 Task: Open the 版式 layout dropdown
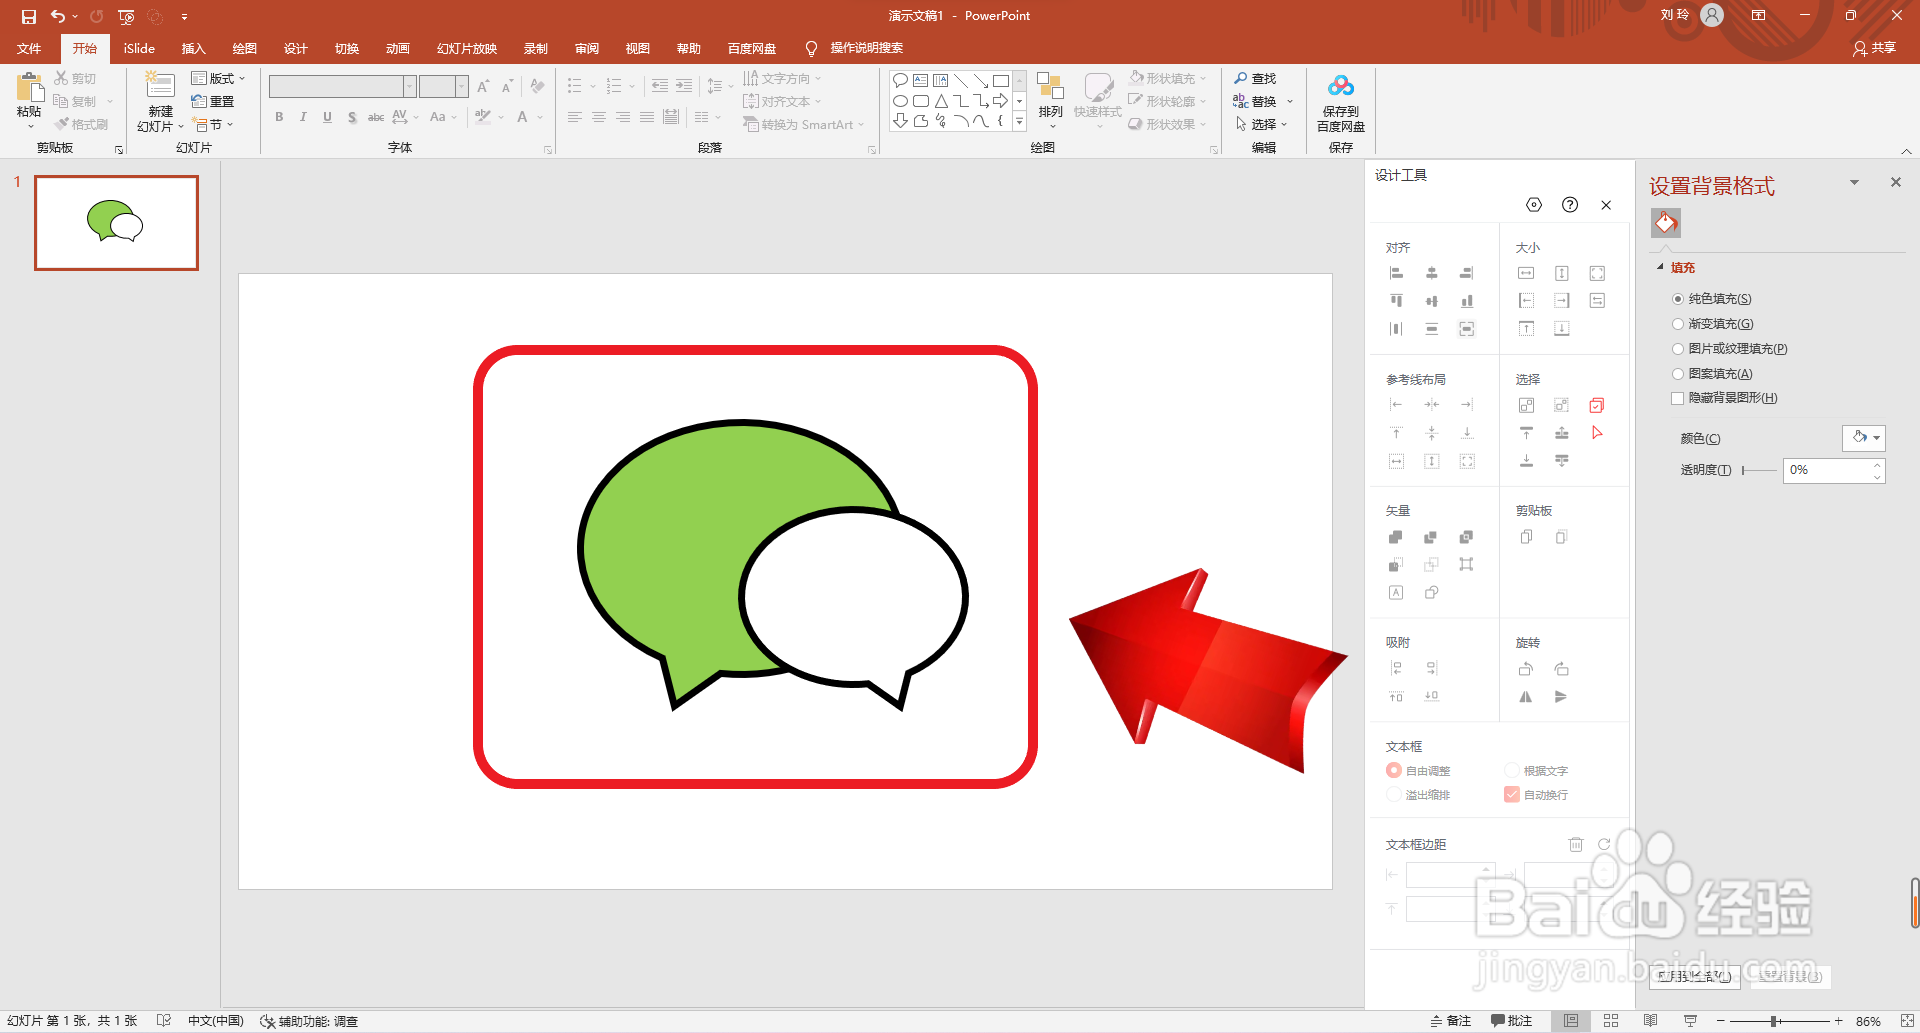coord(218,78)
